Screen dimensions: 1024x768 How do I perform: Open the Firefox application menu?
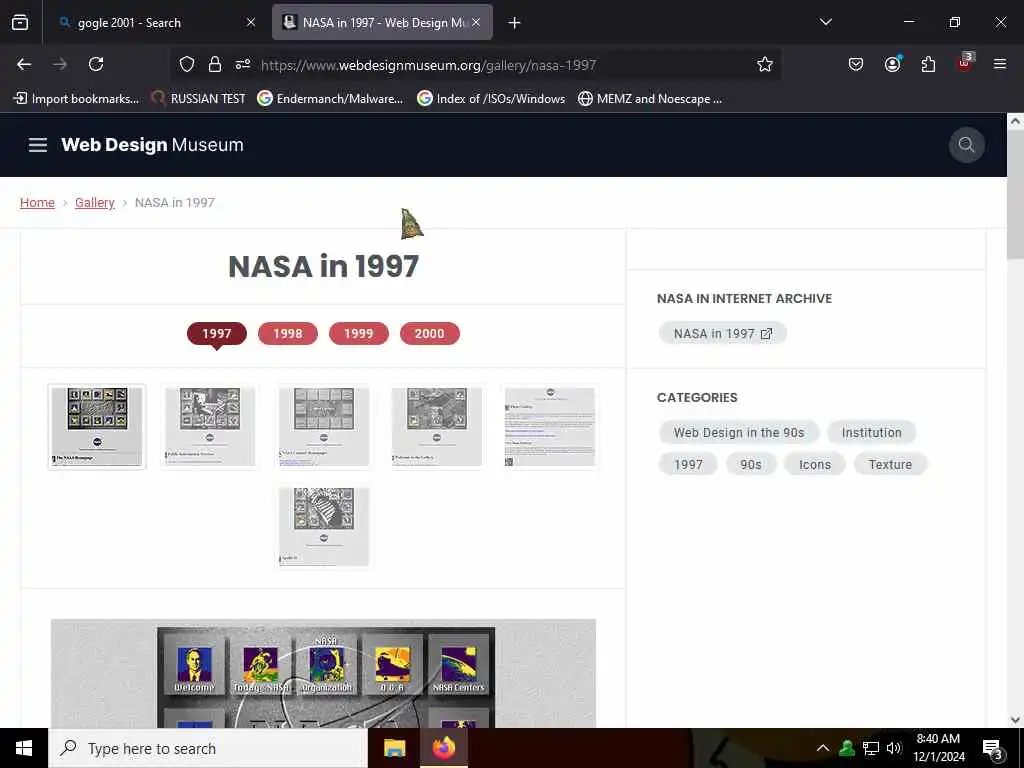point(1000,64)
